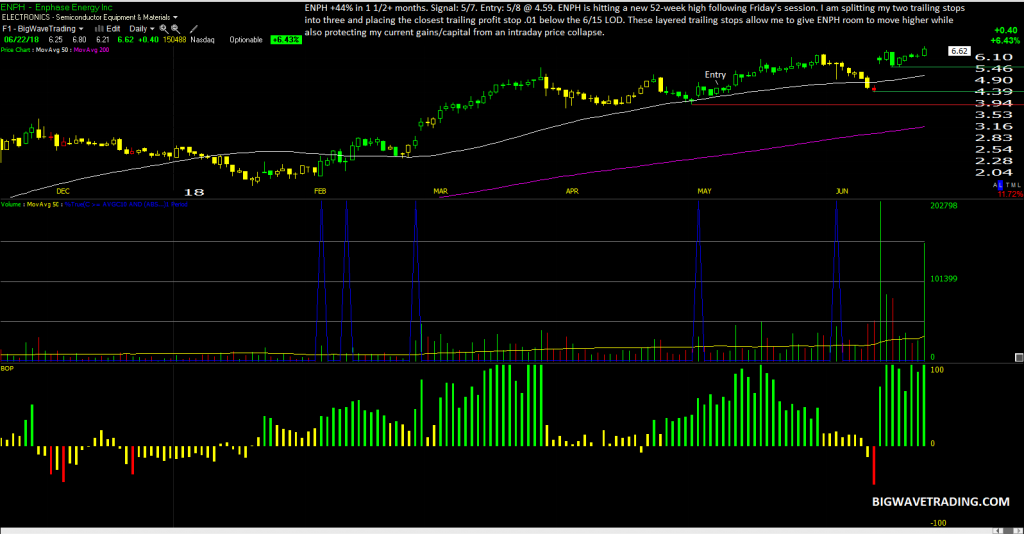The image size is (1024, 534).
Task: Click the Price Chart legend label
Action: (x=15, y=50)
